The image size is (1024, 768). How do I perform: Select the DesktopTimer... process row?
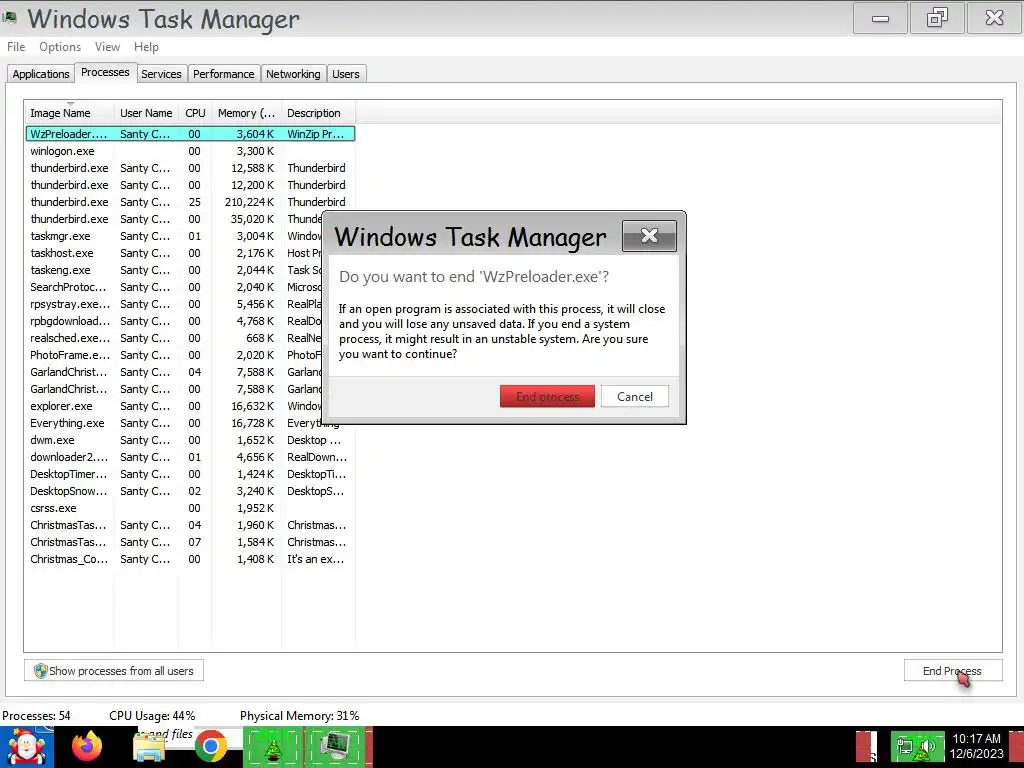click(x=190, y=473)
